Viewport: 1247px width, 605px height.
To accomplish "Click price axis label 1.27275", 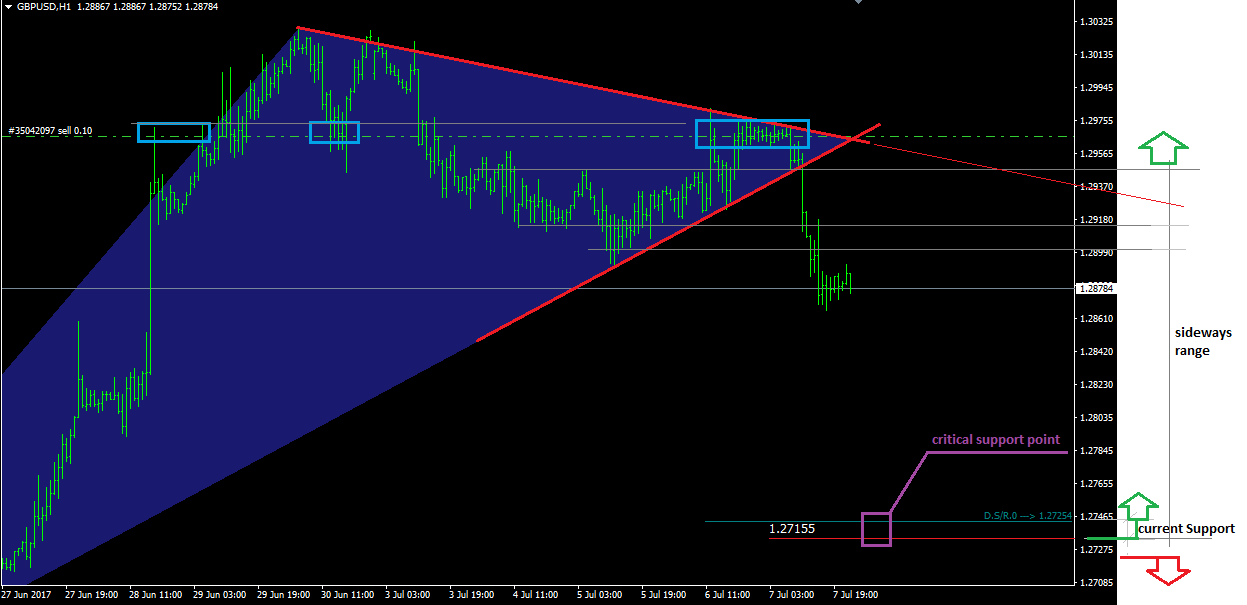I will 1097,549.
